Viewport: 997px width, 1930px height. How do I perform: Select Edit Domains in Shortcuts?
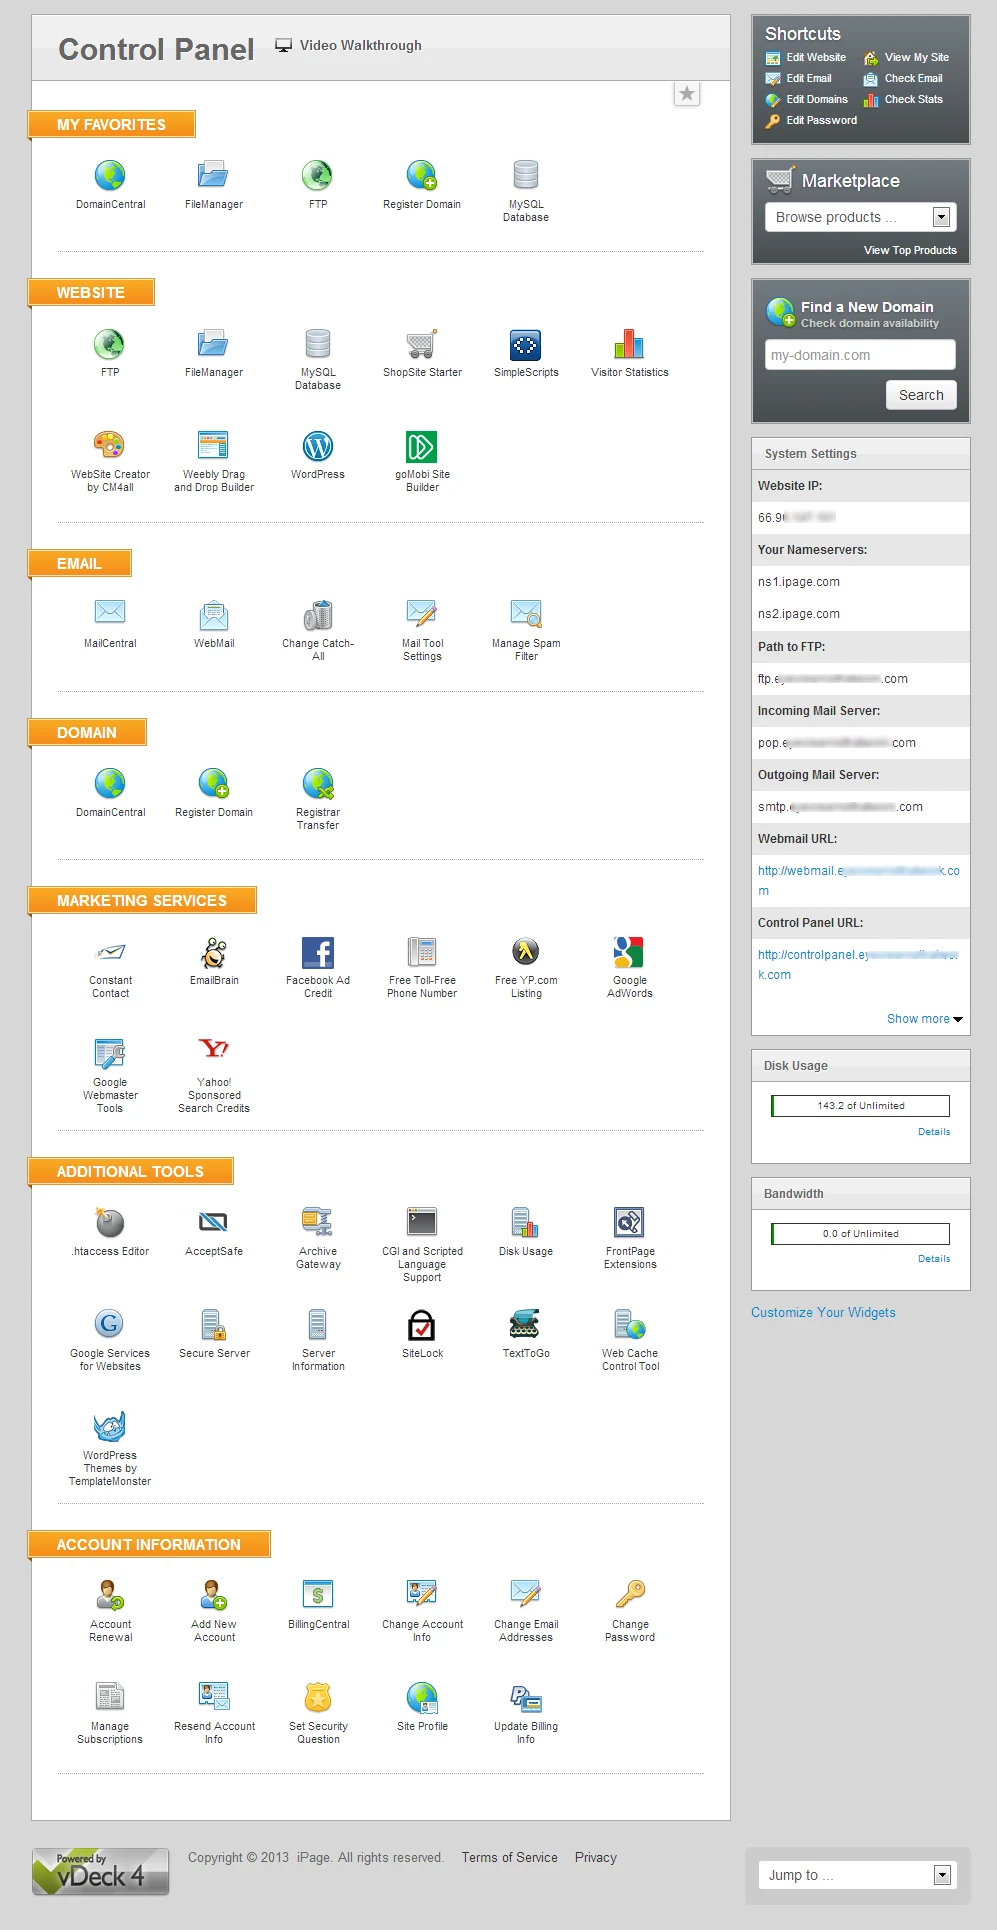816,100
